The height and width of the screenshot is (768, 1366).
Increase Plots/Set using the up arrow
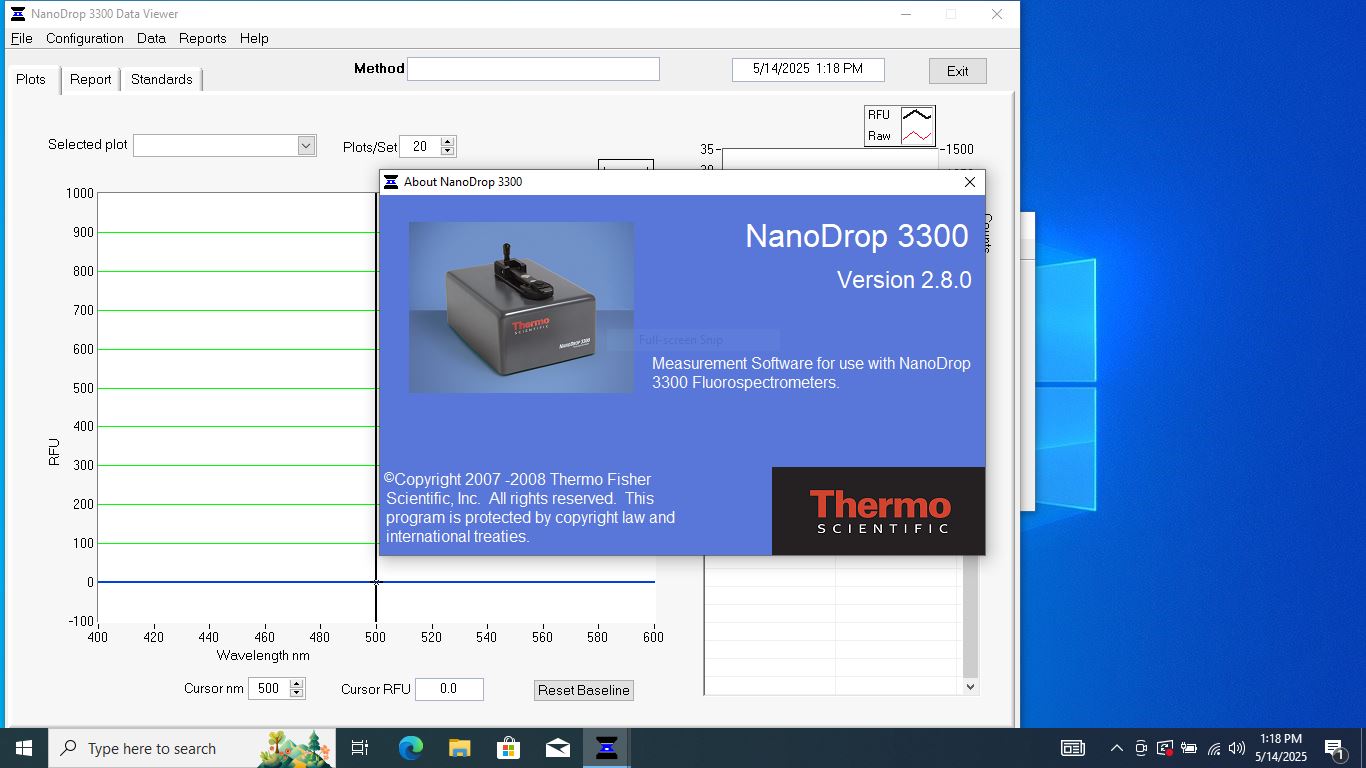(x=447, y=141)
